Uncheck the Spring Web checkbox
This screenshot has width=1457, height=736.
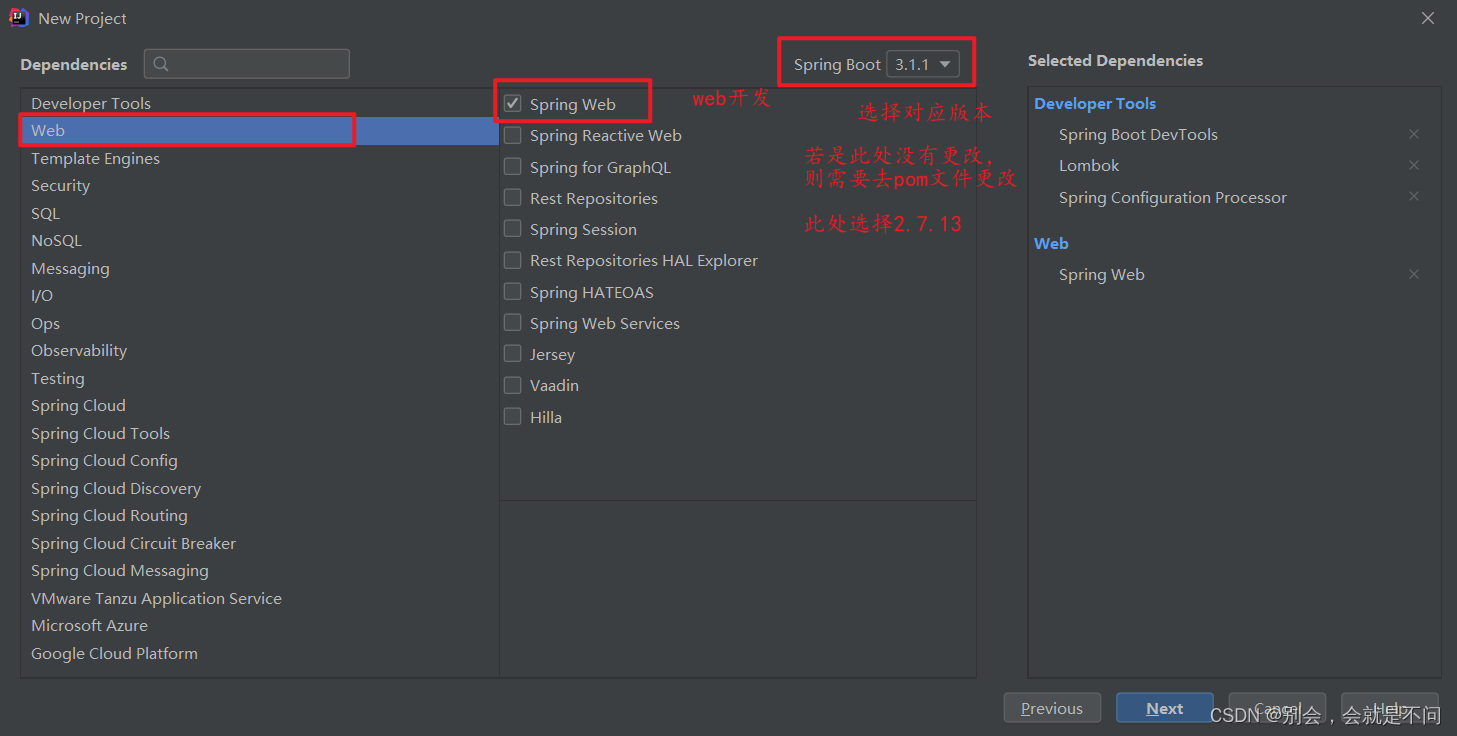(513, 104)
